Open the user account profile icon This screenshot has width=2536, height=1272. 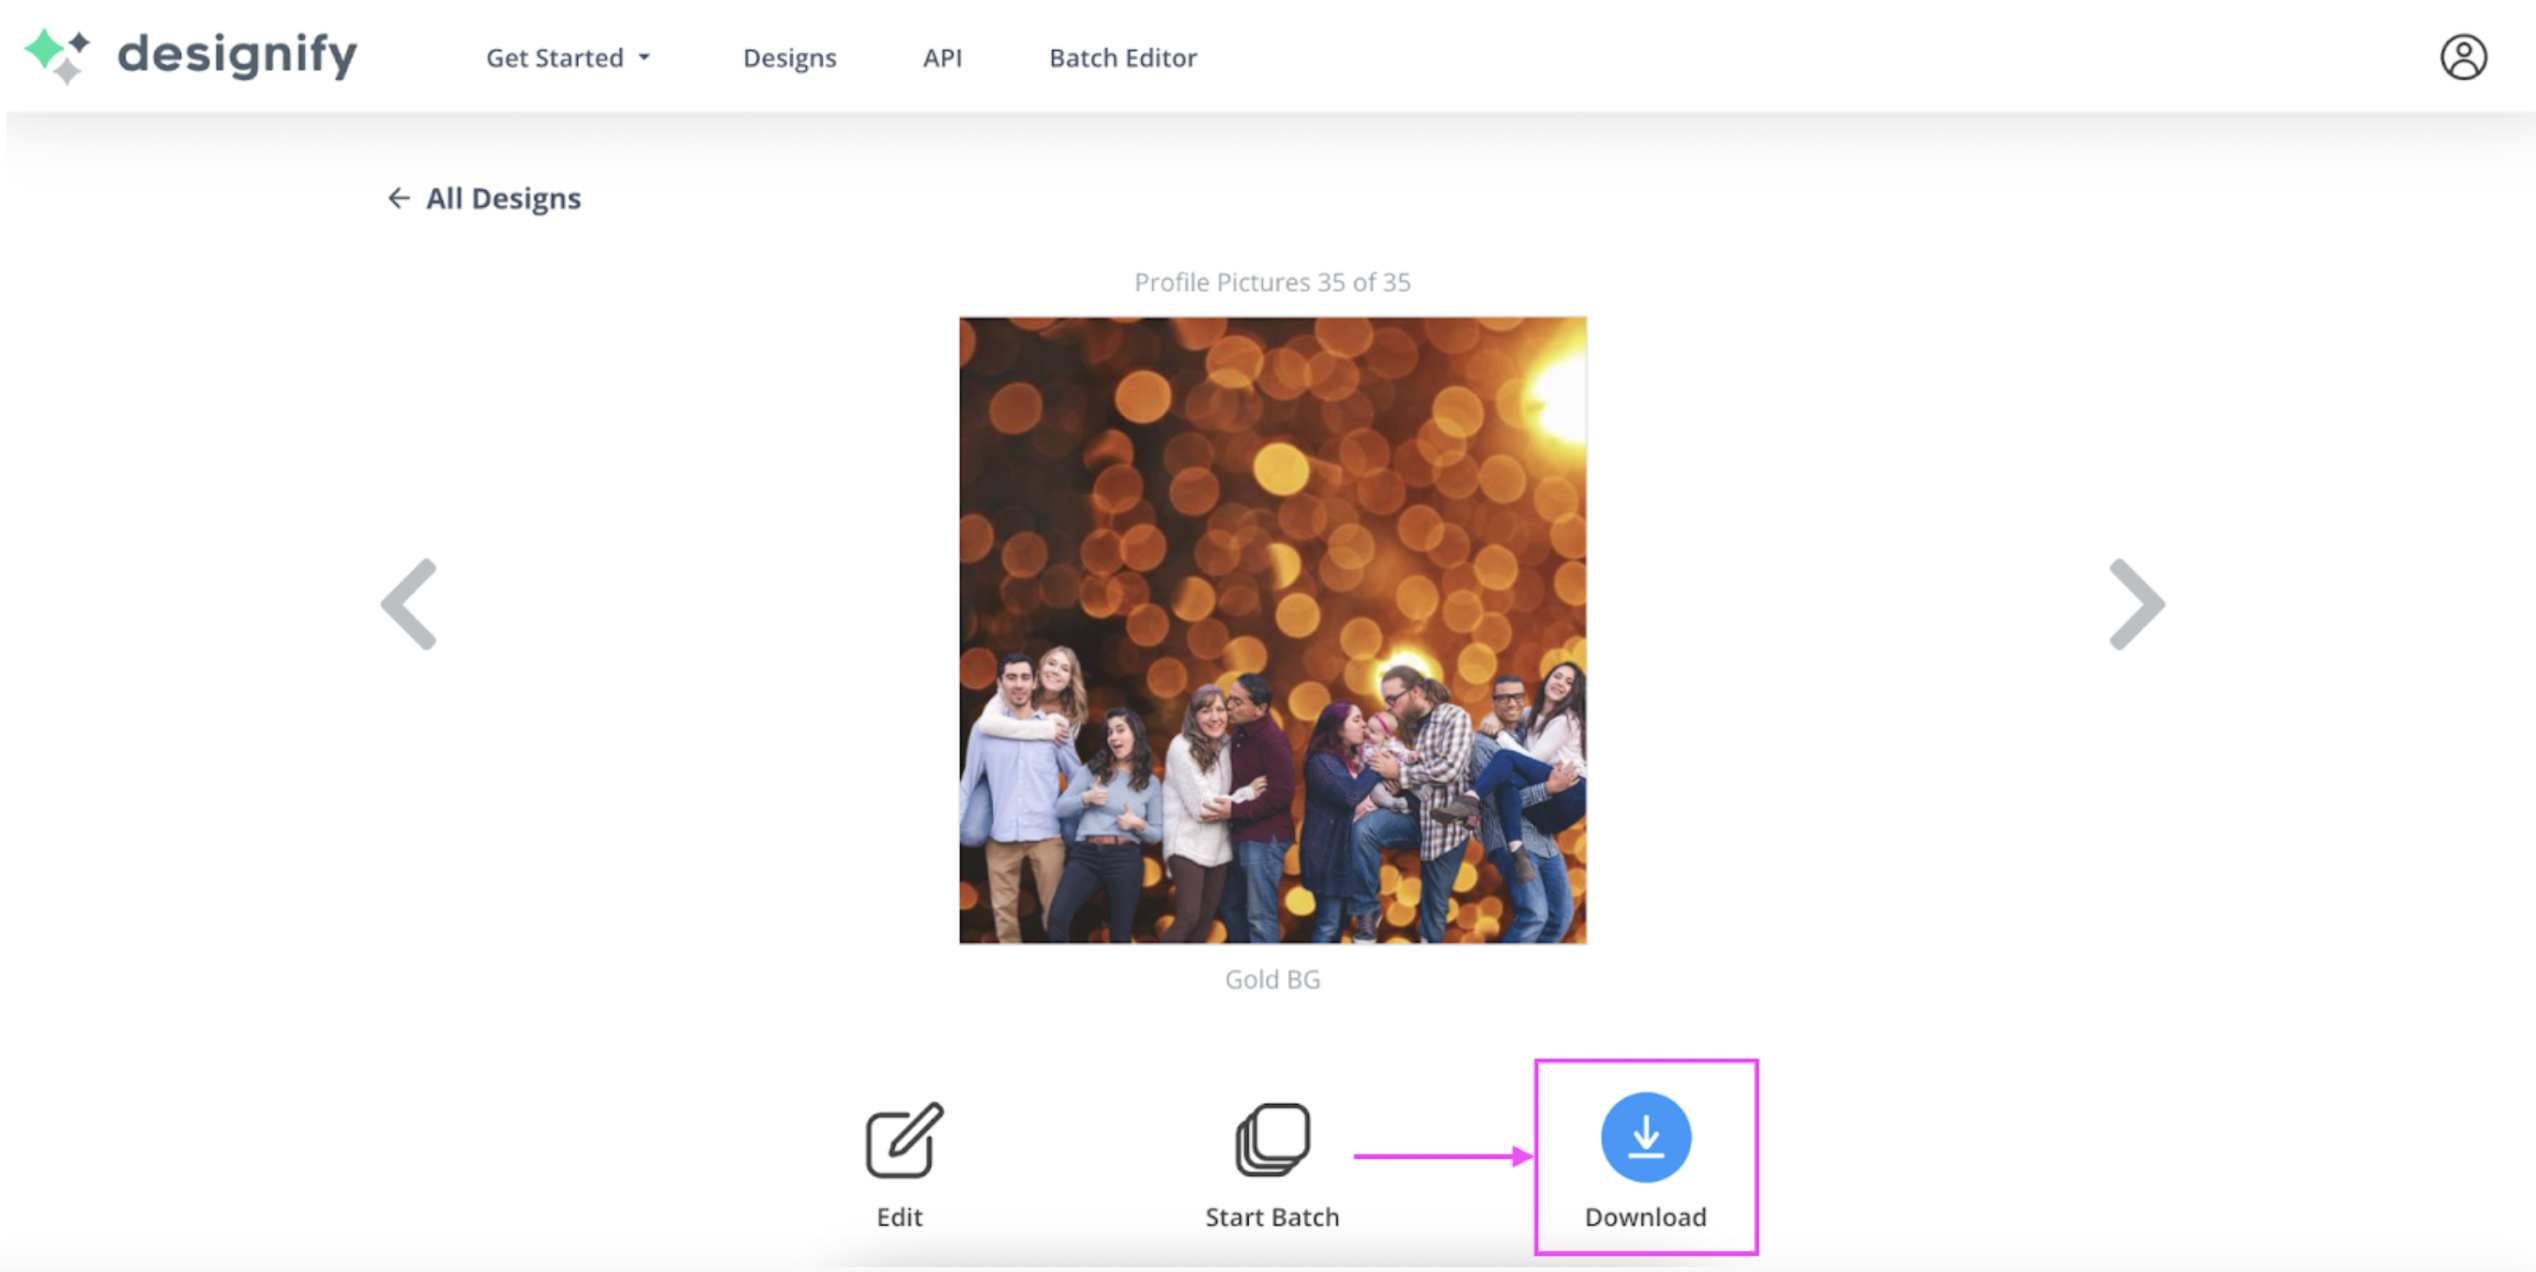click(x=2463, y=57)
